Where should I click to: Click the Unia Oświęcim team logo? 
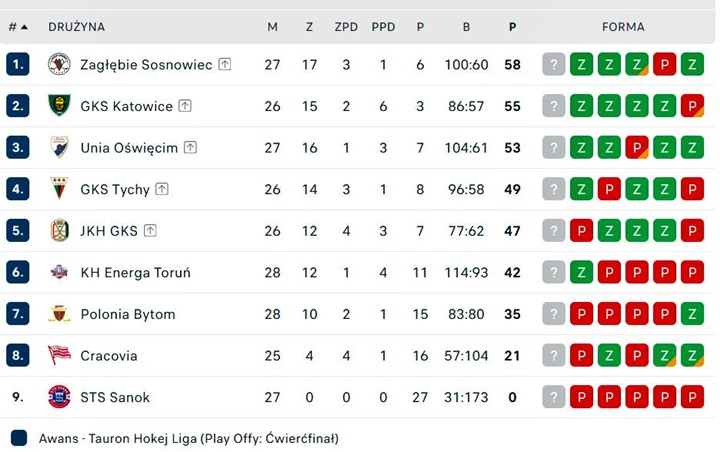click(x=59, y=148)
